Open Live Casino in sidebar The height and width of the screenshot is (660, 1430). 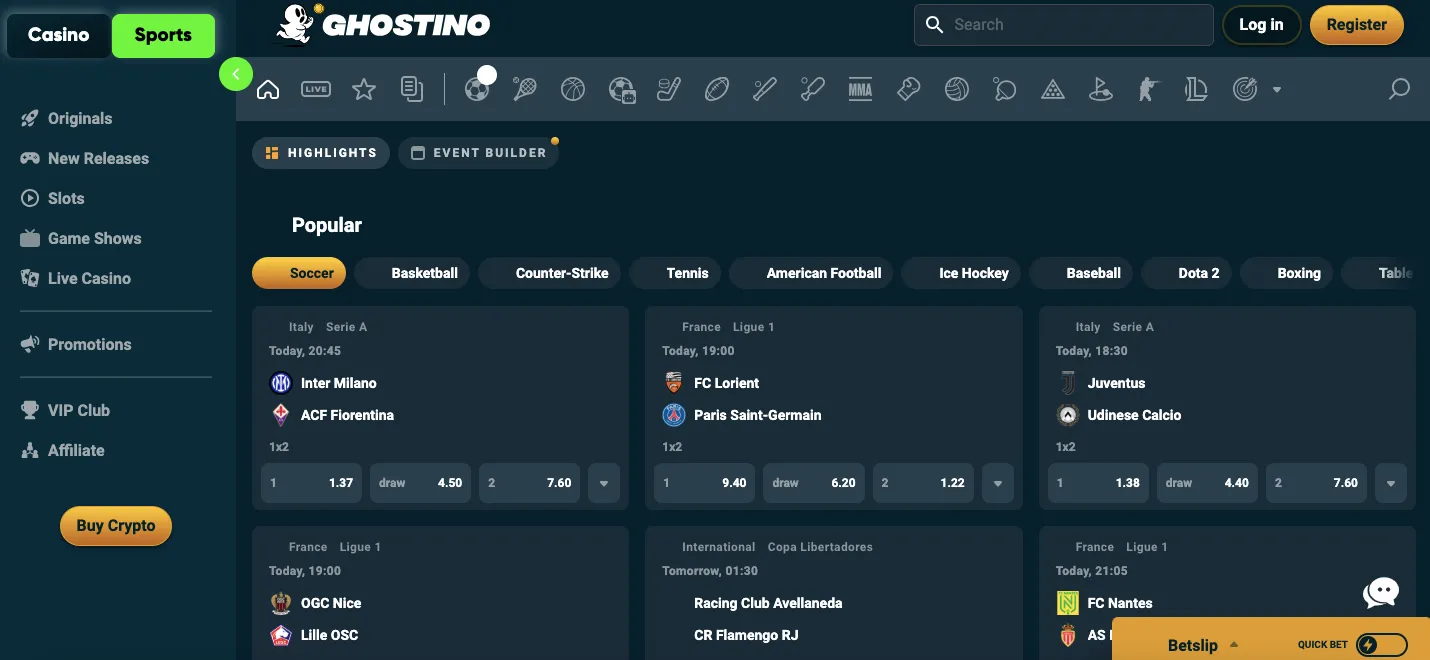click(x=75, y=278)
